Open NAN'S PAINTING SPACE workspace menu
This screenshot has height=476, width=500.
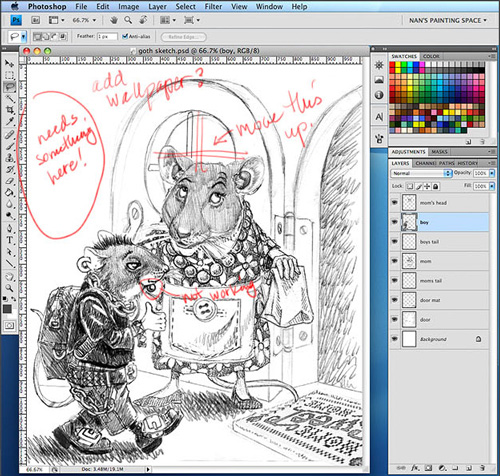coord(448,21)
